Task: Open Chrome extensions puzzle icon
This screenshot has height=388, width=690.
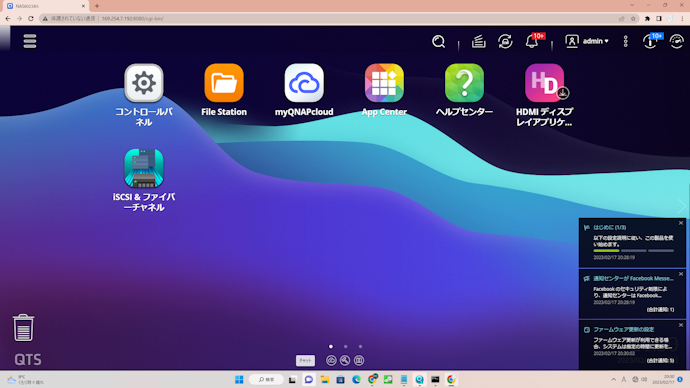Action: pyautogui.click(x=647, y=18)
